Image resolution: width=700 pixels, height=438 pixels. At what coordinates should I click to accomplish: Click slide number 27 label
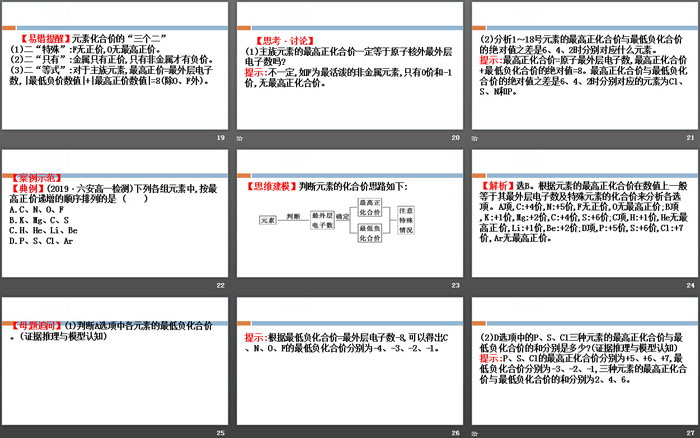coord(690,433)
